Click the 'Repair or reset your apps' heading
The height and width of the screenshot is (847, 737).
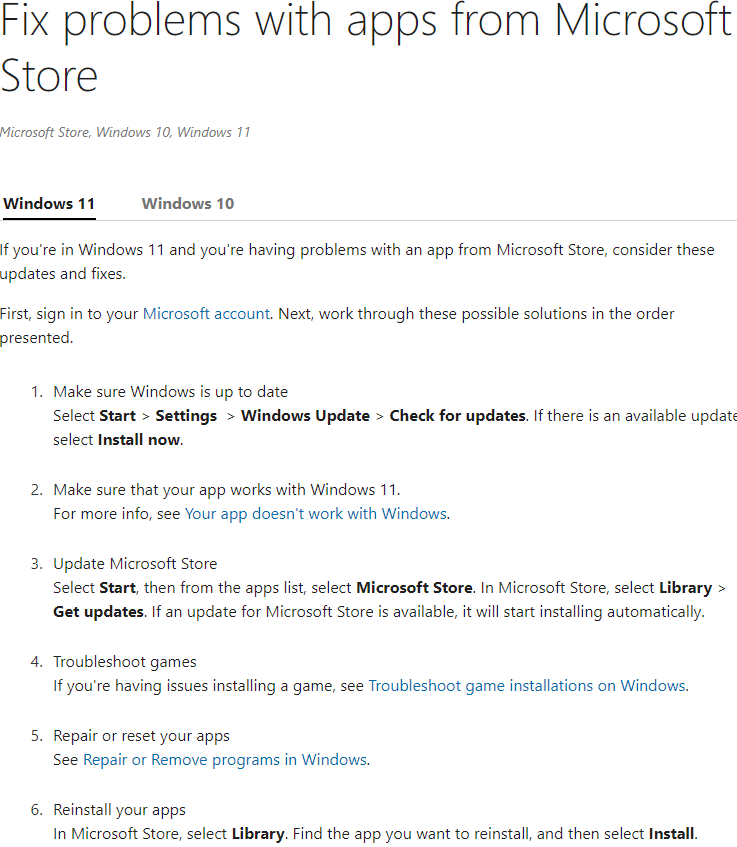(x=141, y=736)
